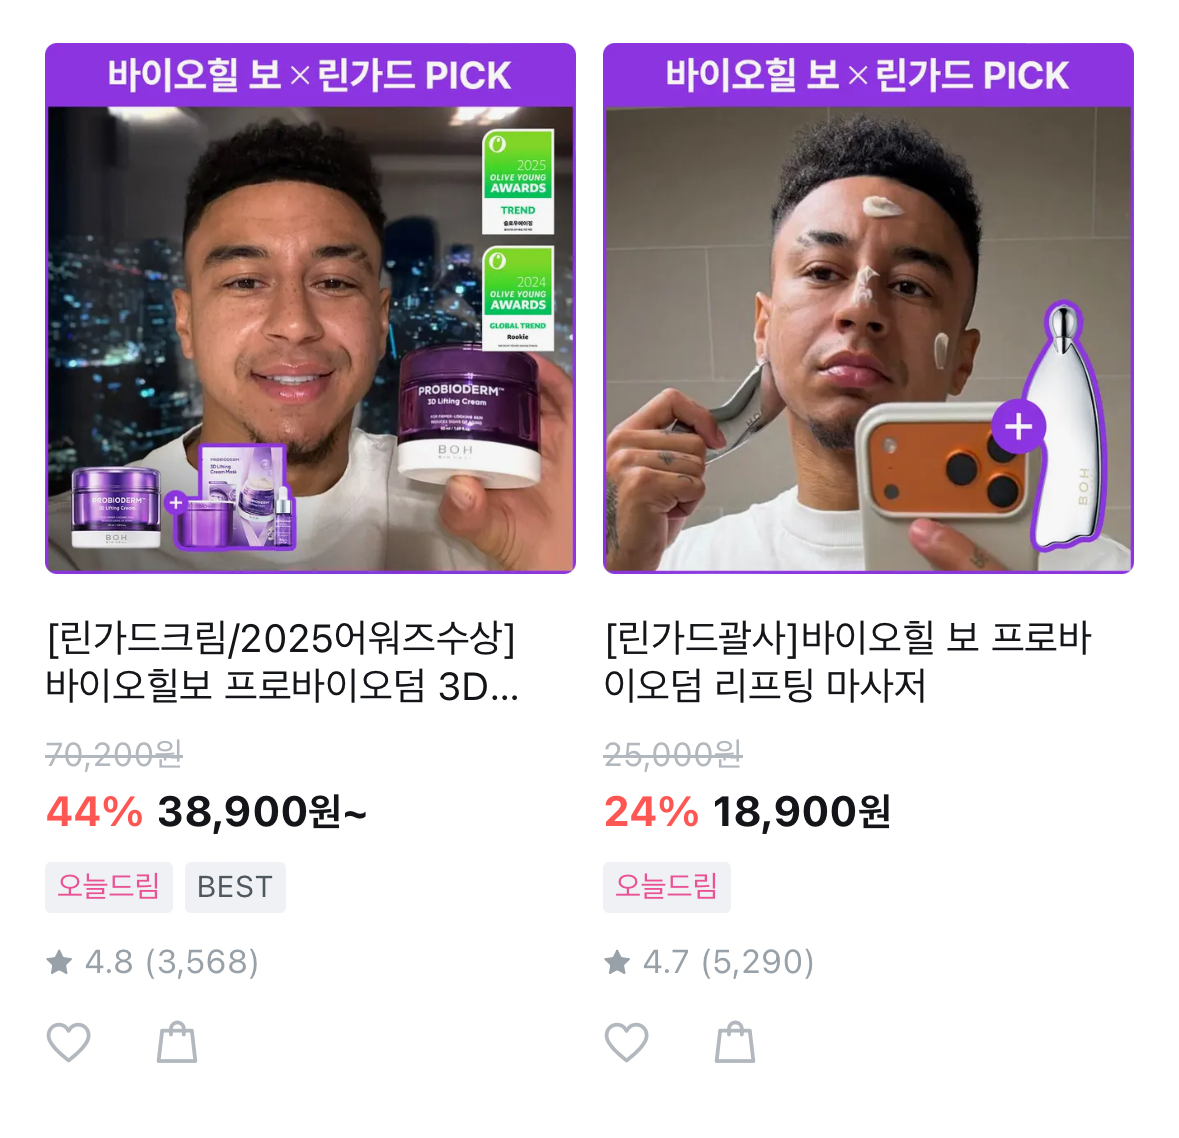Click purple plus icon on massager image
This screenshot has width=1179, height=1138.
pyautogui.click(x=1018, y=426)
